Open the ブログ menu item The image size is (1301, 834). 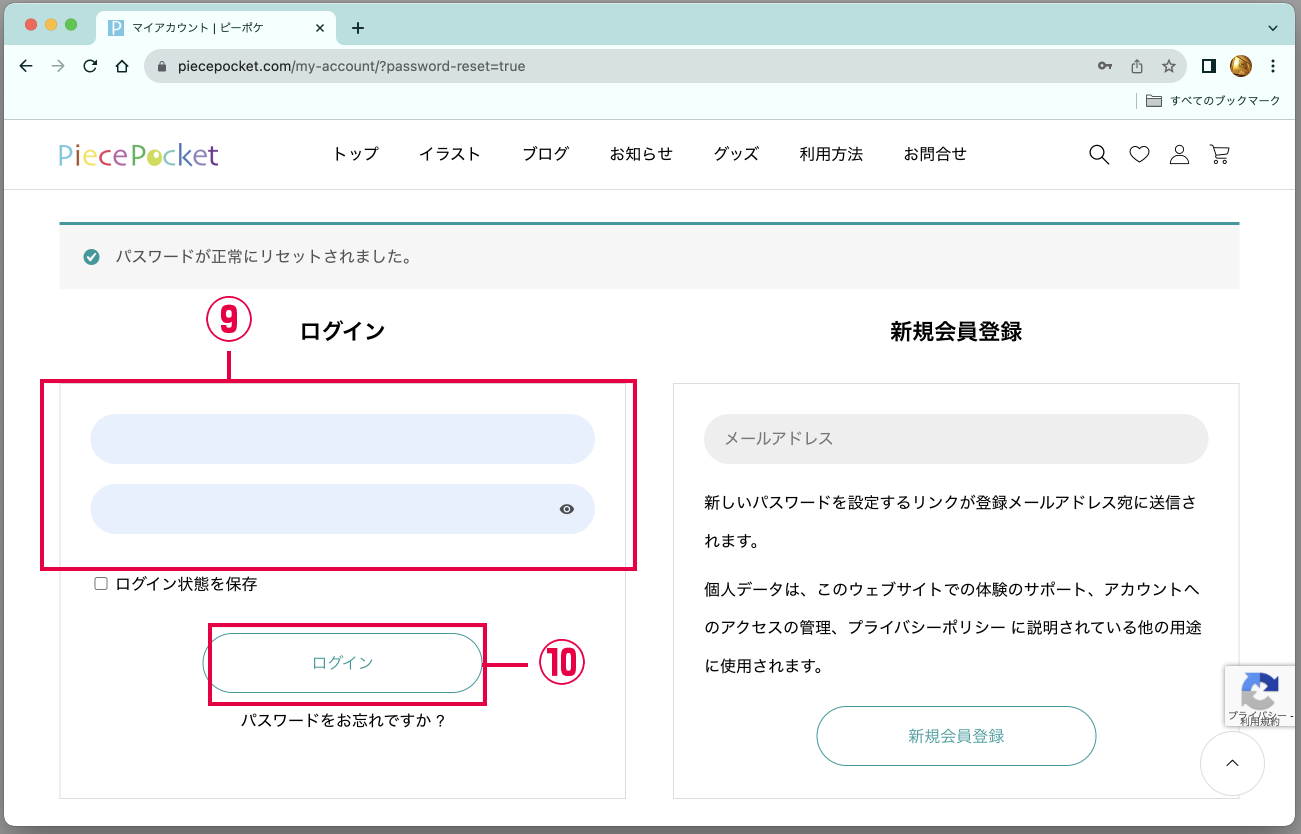point(545,154)
